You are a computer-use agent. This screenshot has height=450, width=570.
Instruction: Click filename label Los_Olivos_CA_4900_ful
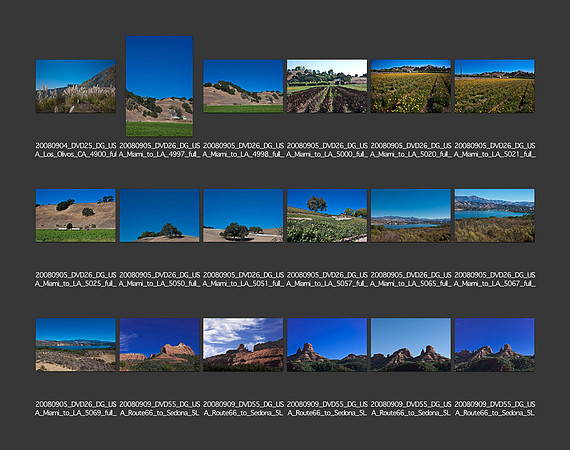[76, 150]
